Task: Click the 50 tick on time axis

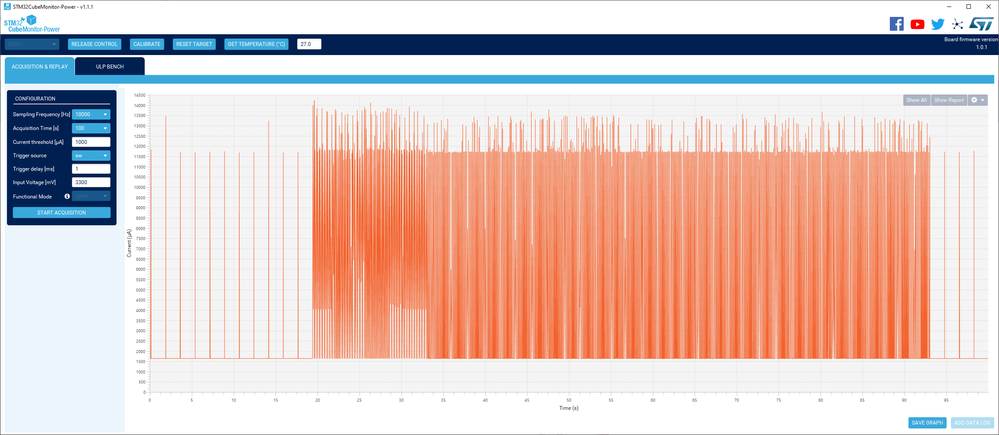Action: (x=569, y=400)
